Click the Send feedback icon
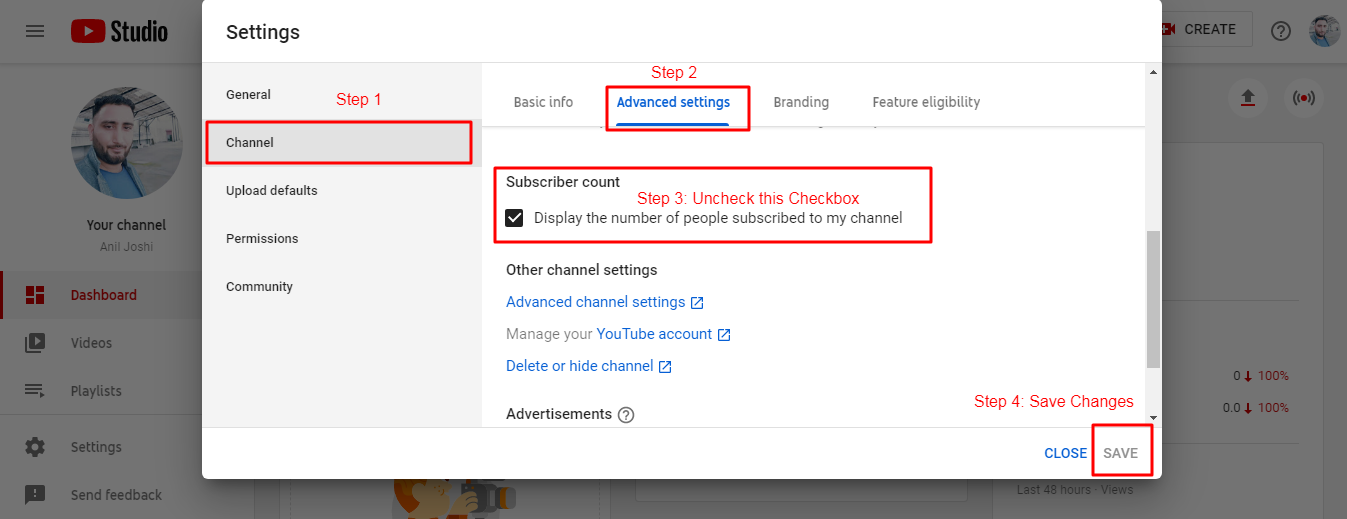This screenshot has width=1347, height=519. tap(35, 495)
